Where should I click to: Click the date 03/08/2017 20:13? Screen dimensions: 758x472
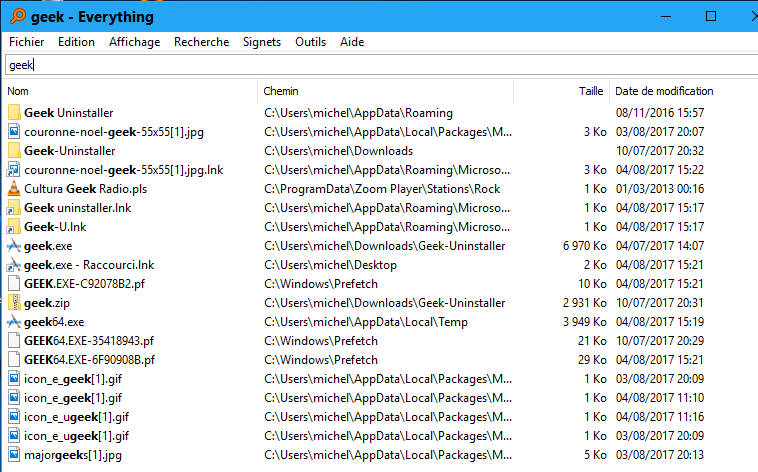tap(660, 455)
